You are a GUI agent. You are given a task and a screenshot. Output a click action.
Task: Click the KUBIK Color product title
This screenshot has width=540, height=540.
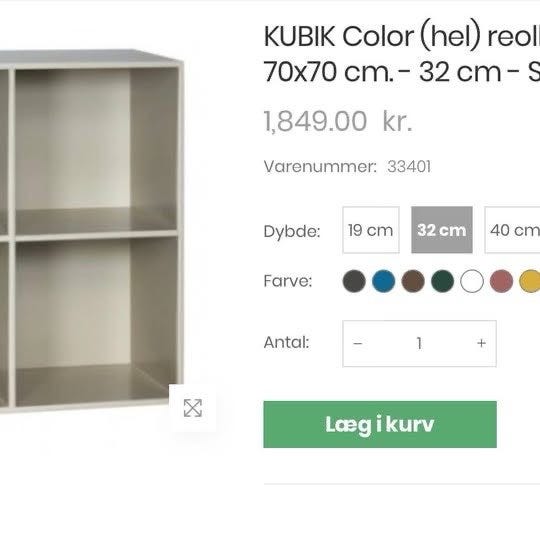pos(402,54)
